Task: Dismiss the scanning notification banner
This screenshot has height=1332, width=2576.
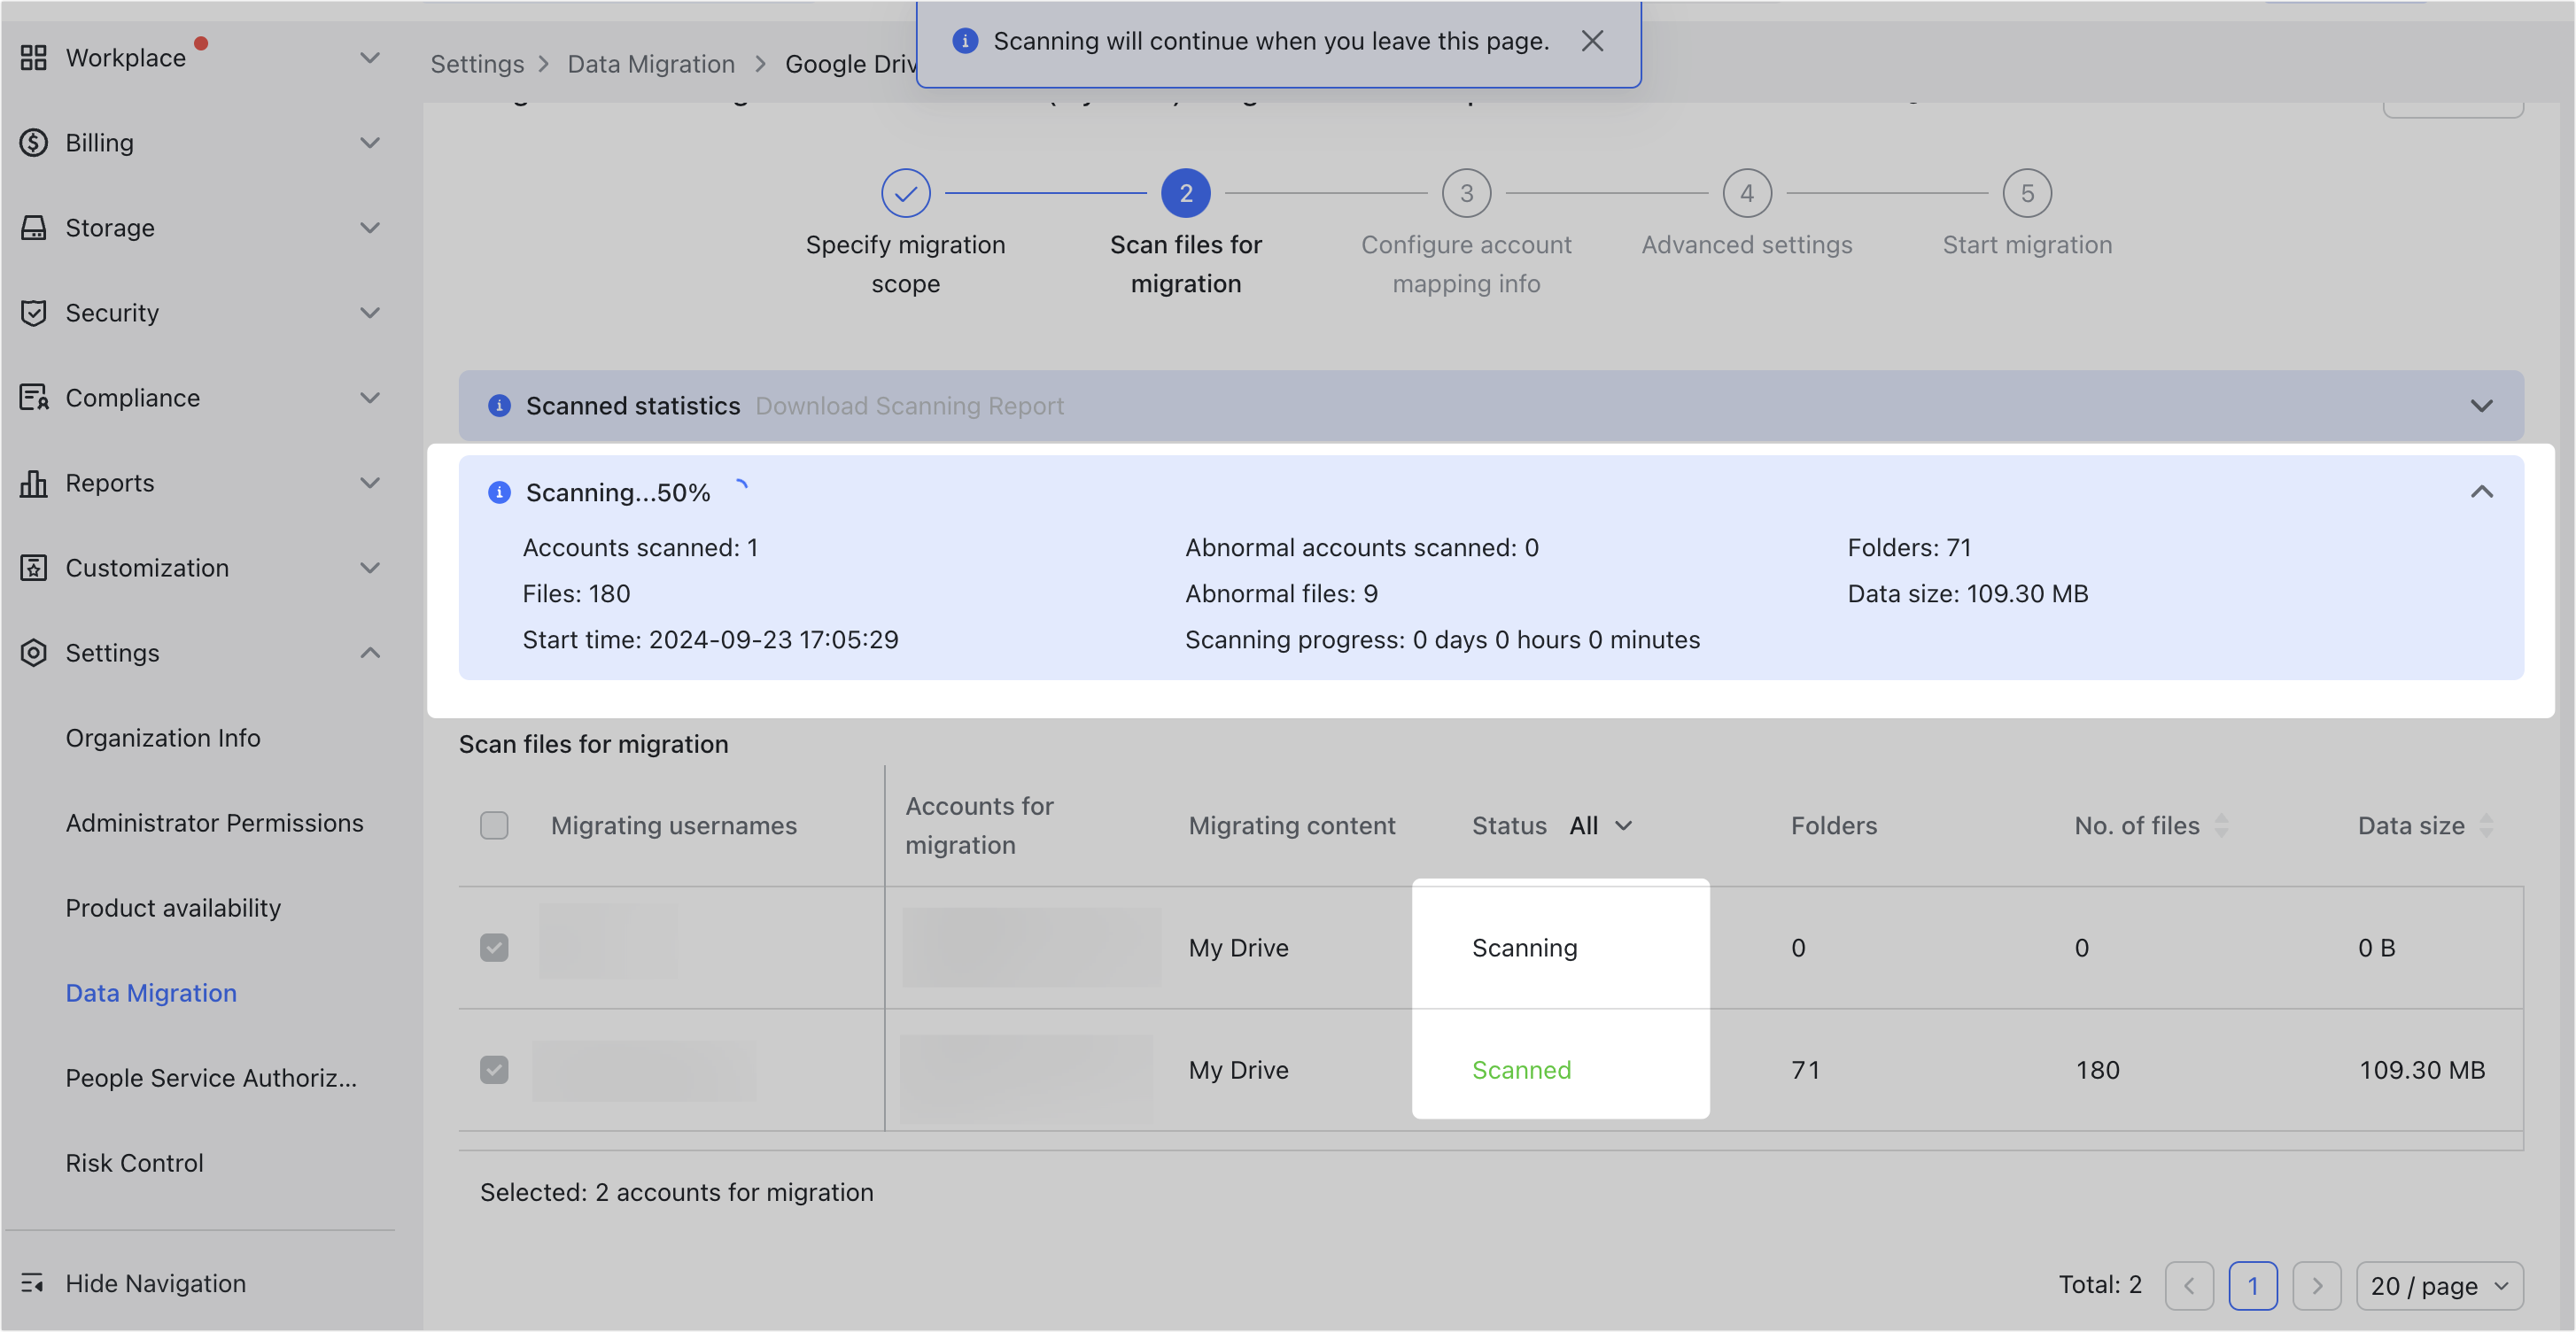Action: (x=1592, y=41)
